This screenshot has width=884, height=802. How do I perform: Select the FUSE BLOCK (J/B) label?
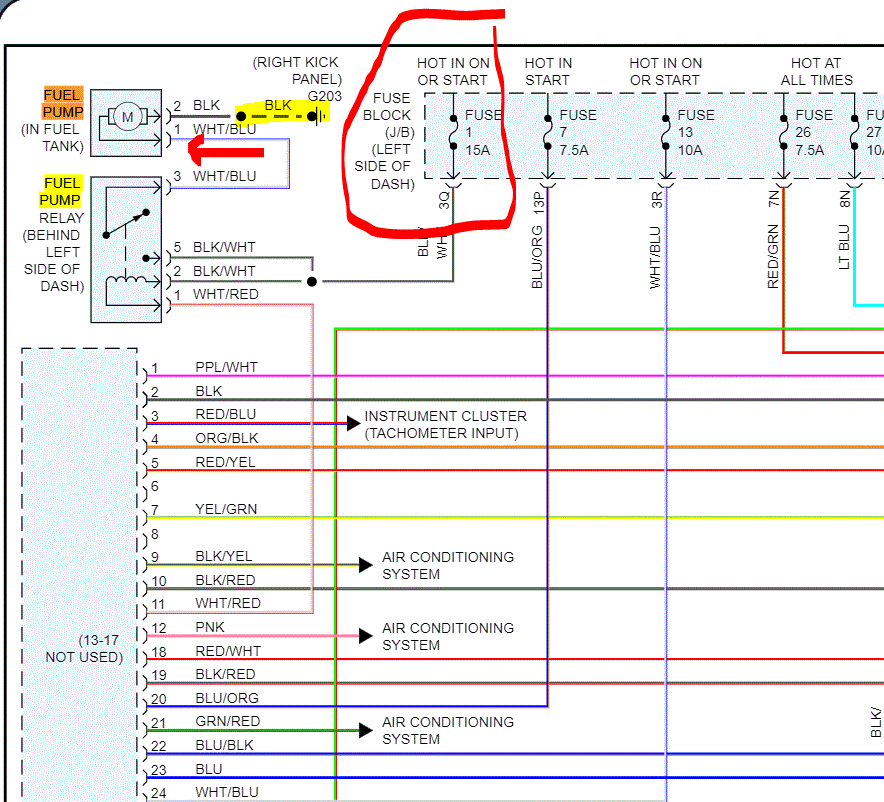385,141
